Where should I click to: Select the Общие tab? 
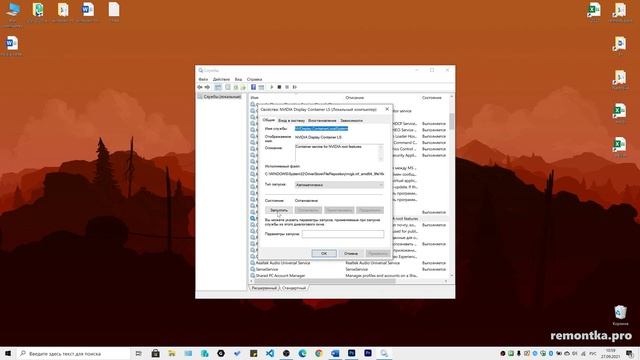pos(269,120)
